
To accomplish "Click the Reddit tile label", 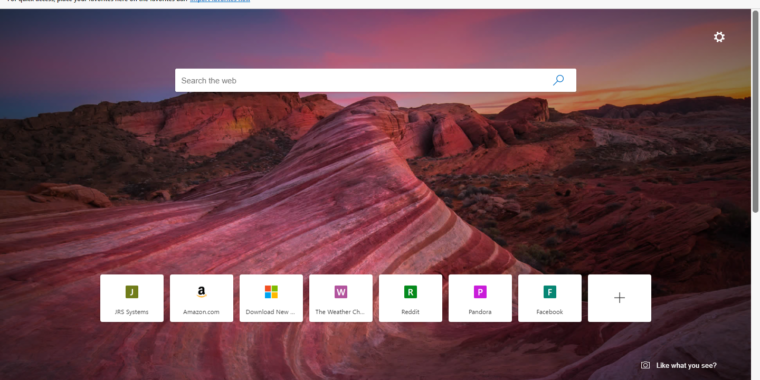I will [411, 312].
